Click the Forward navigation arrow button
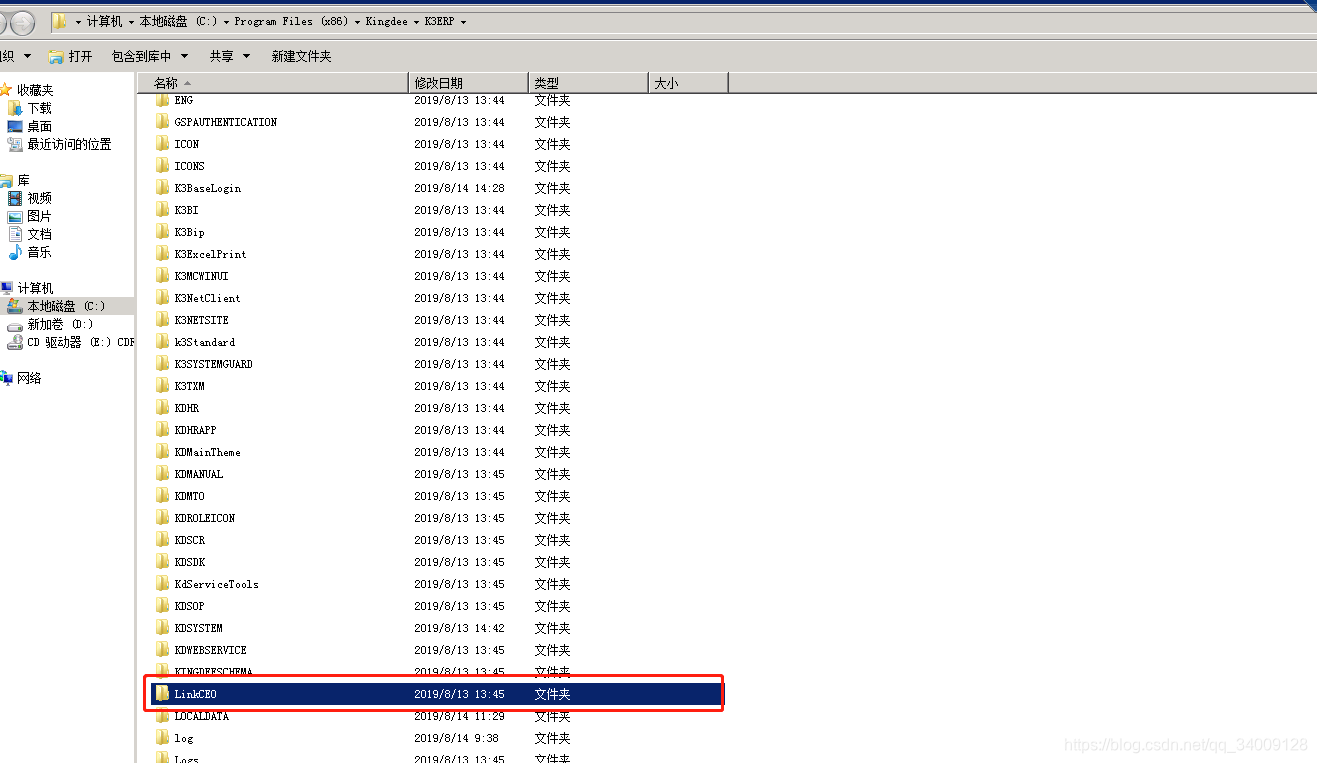The image size is (1317, 763). (21, 22)
